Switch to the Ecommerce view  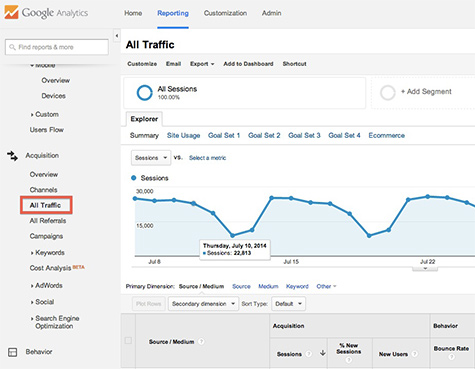(x=386, y=135)
